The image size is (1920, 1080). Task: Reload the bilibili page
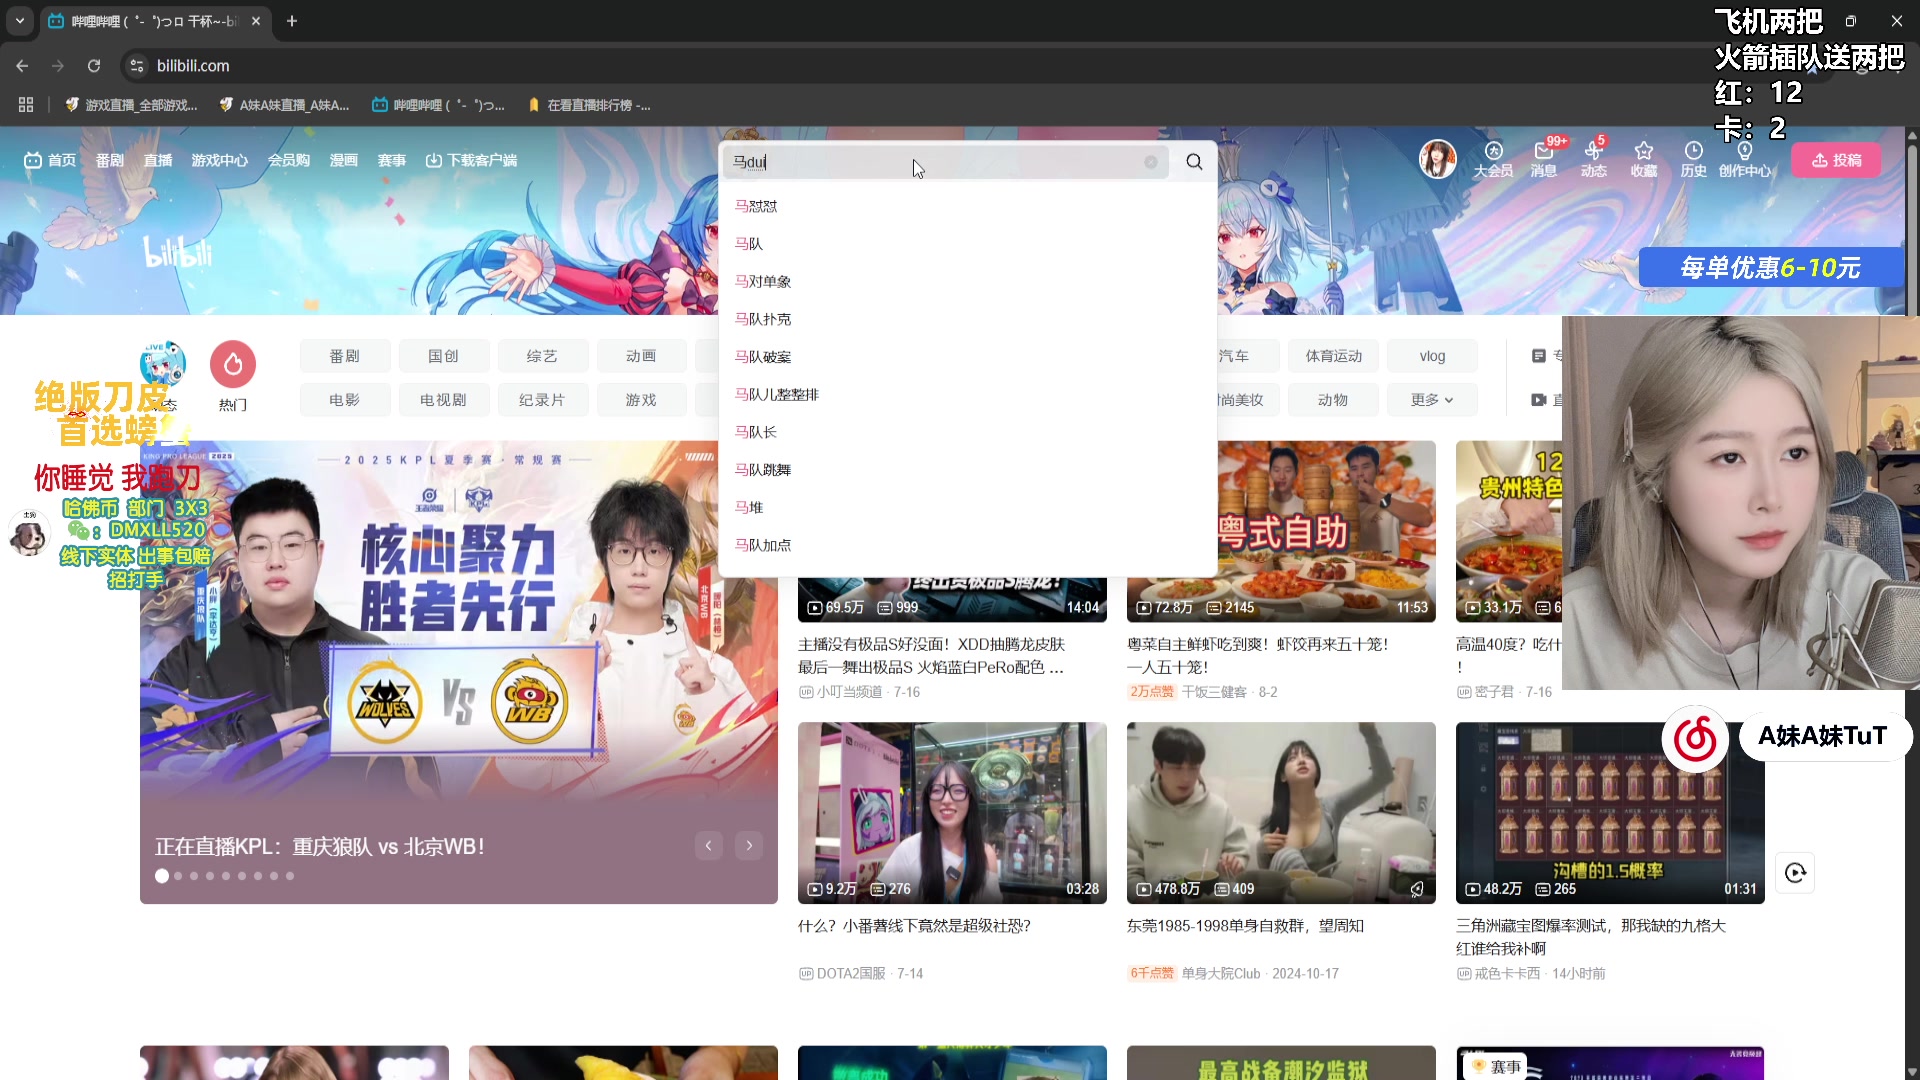94,66
